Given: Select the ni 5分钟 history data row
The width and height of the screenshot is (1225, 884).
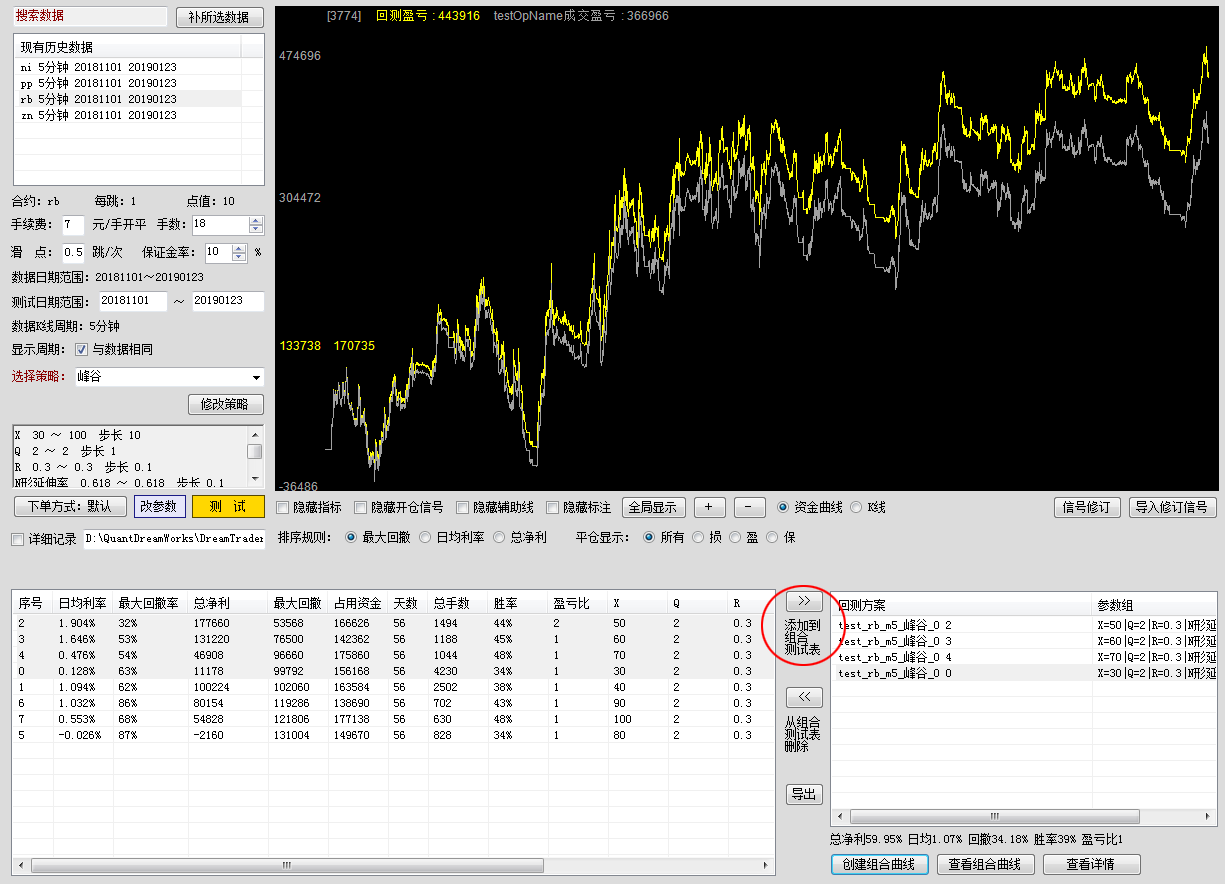Looking at the screenshot, I should click(127, 67).
